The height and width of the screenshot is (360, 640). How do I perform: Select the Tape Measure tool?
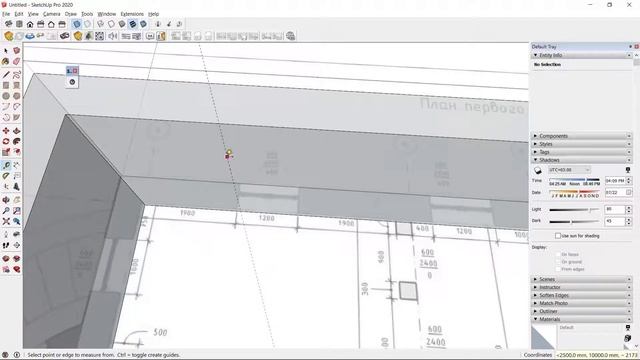[x=6, y=165]
